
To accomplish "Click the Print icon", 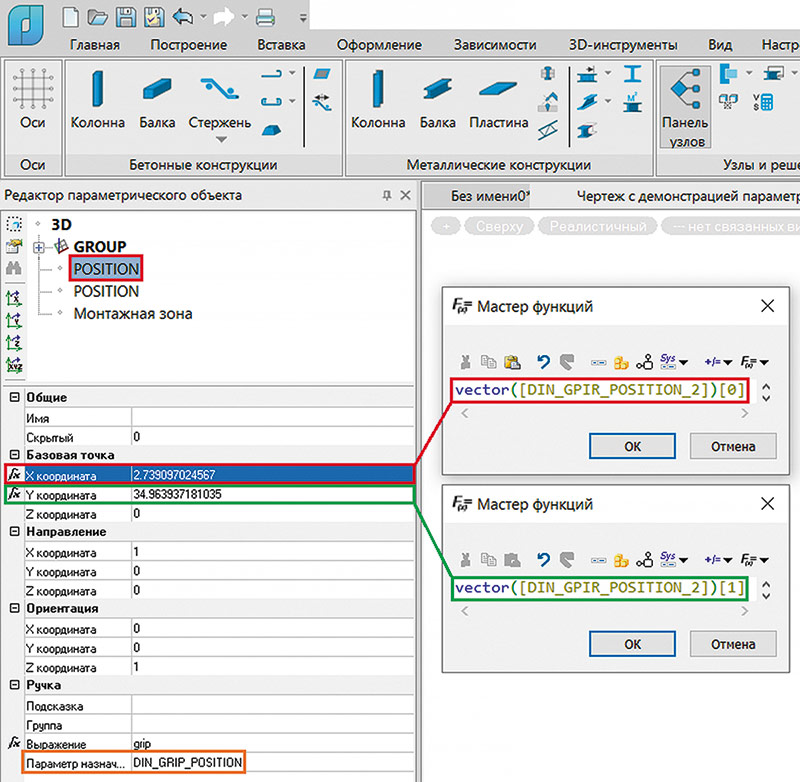I will [265, 17].
